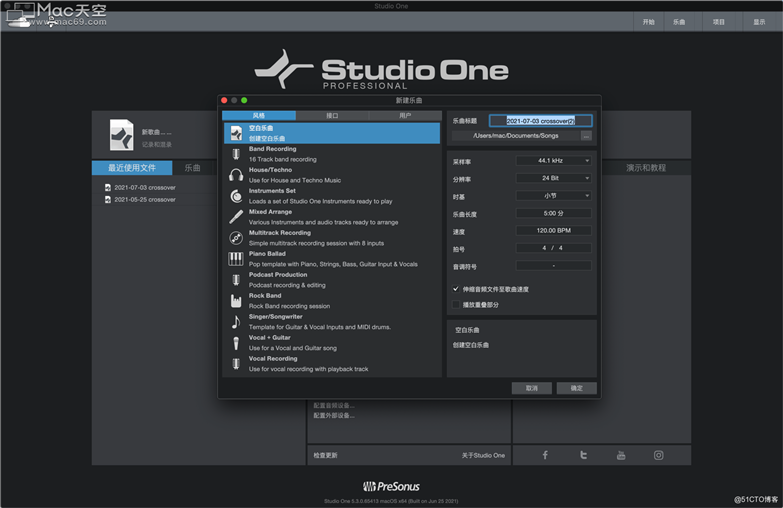Open the 24 Bit resolution dropdown

(x=553, y=178)
